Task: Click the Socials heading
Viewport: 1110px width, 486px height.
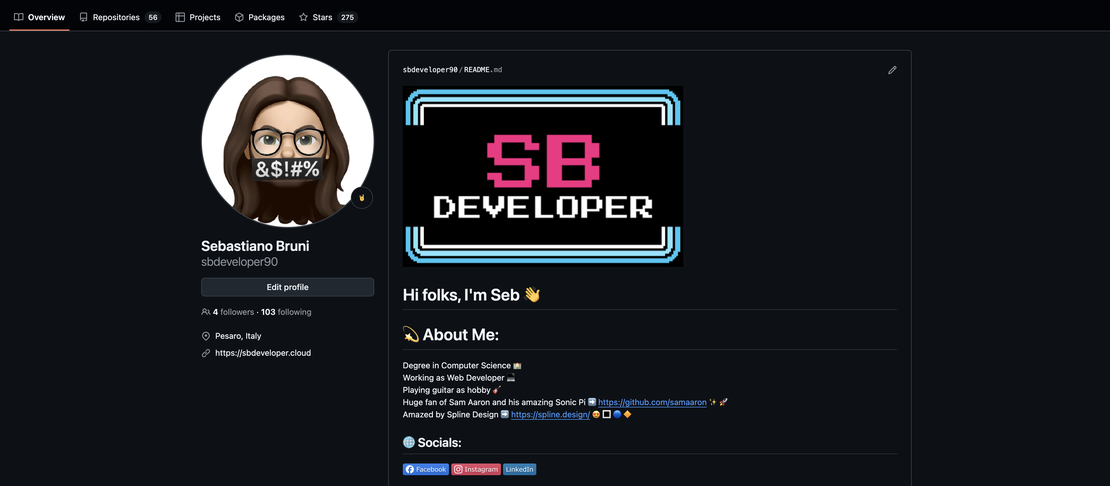Action: [x=432, y=443]
